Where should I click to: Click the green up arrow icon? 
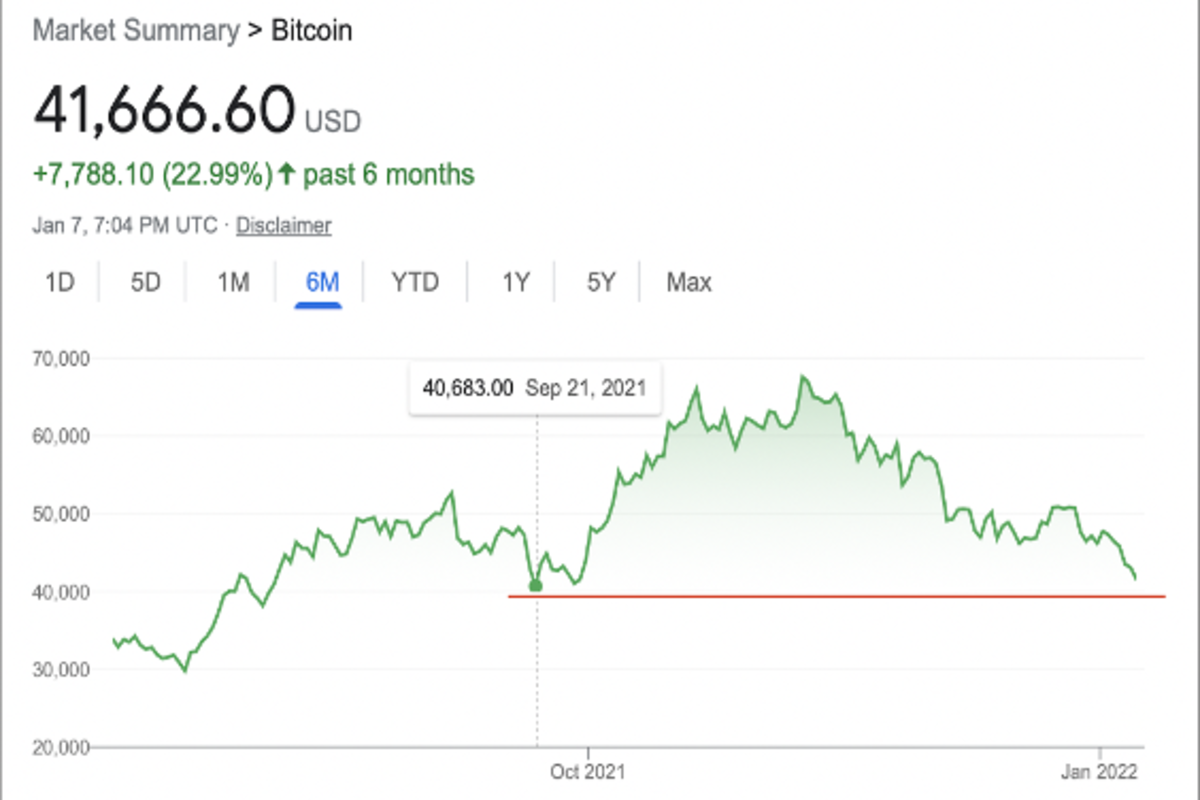click(x=287, y=175)
